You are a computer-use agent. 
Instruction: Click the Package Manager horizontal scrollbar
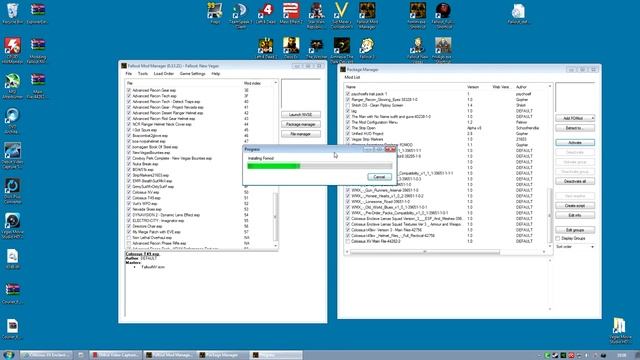tap(424, 252)
